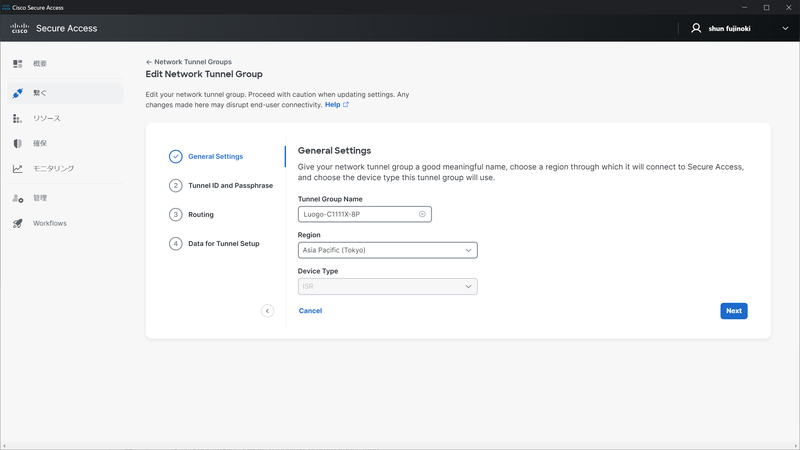The image size is (800, 450).
Task: Click the back arrow beside Network Tunnel Groups
Action: point(149,62)
